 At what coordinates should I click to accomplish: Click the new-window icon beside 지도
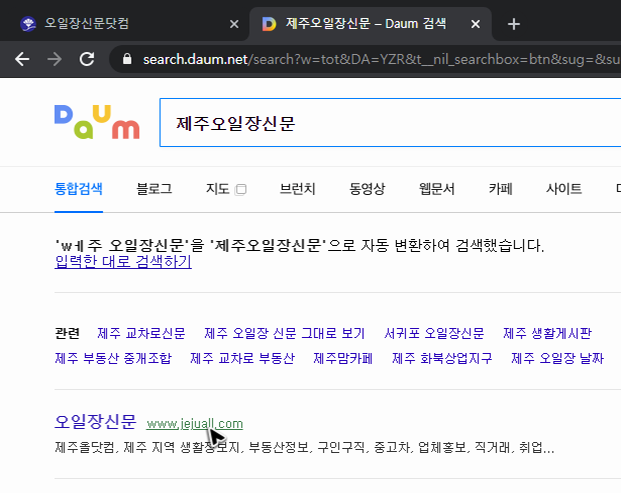240,190
